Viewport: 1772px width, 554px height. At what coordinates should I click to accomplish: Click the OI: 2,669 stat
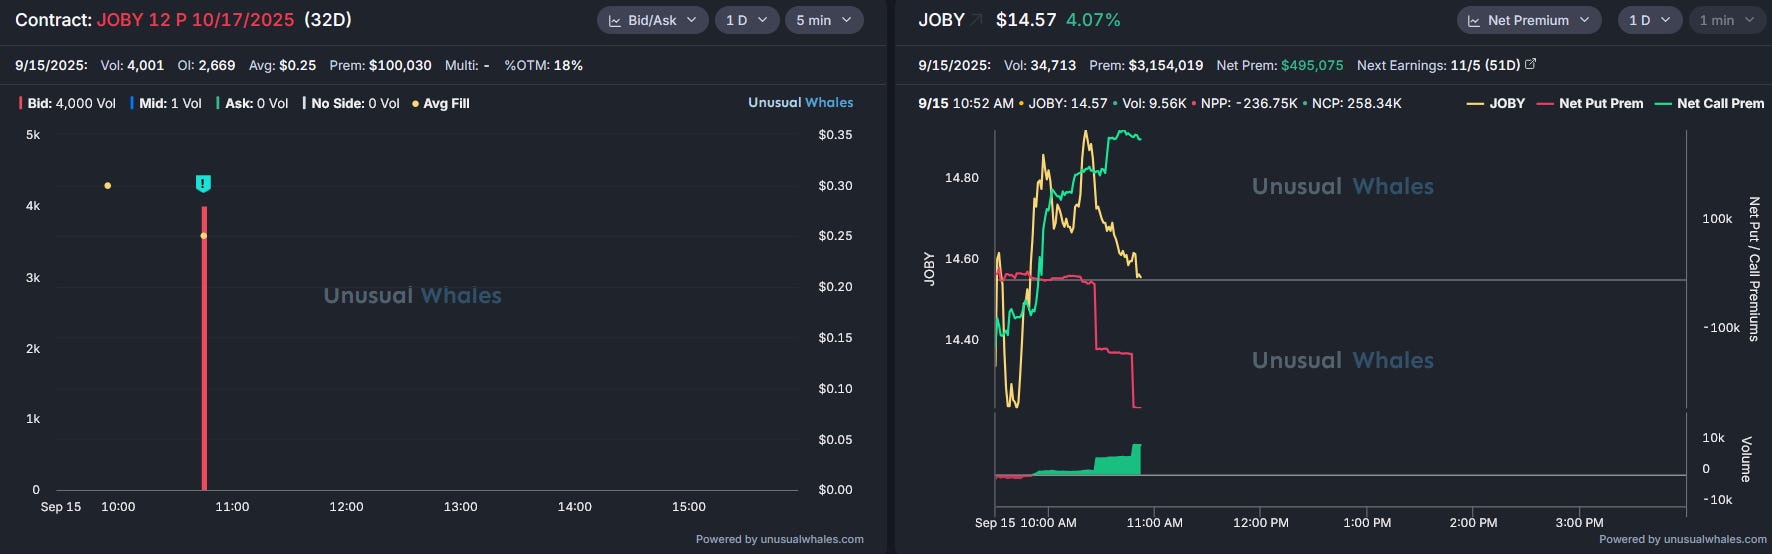206,65
